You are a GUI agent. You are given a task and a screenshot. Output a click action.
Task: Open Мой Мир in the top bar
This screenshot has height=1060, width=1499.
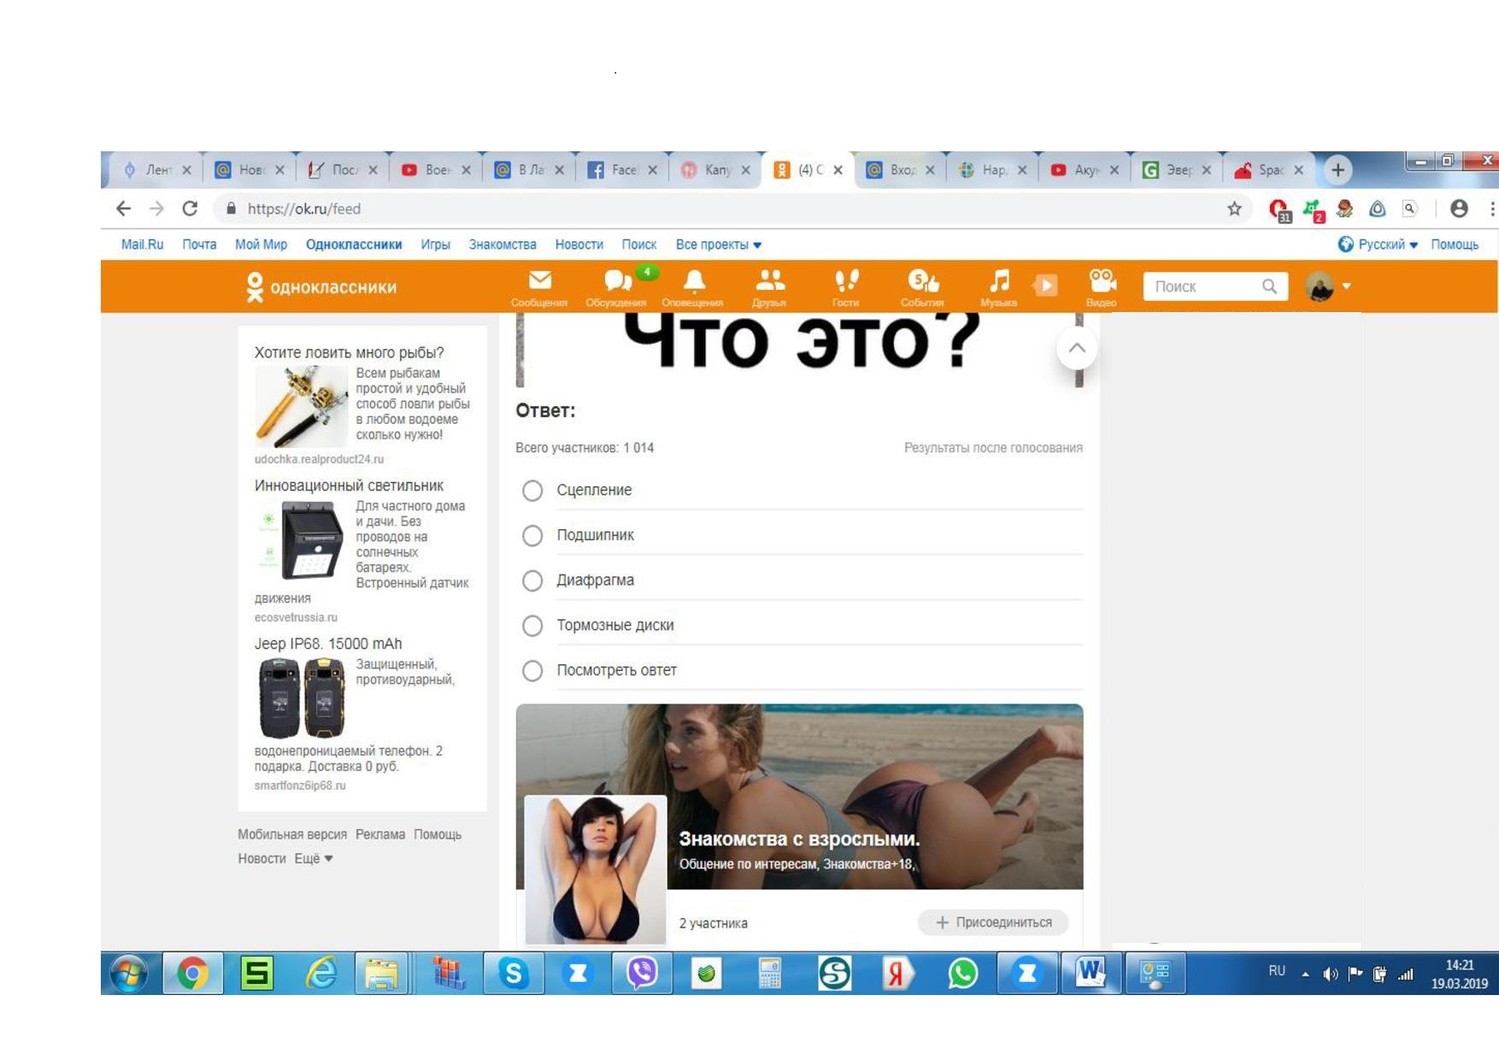click(261, 244)
